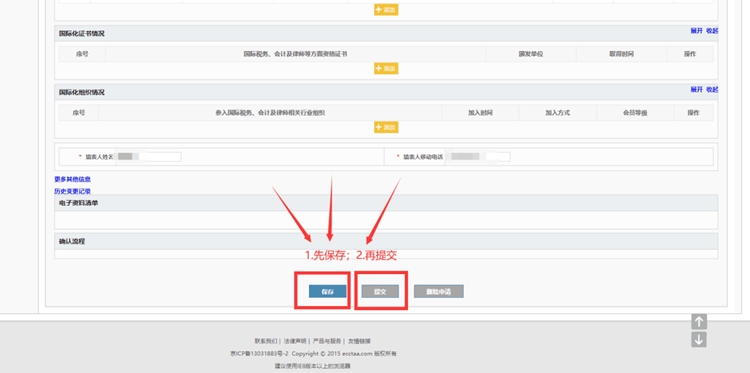
Task: Open the 法律声明 footer link
Action: pos(295,341)
